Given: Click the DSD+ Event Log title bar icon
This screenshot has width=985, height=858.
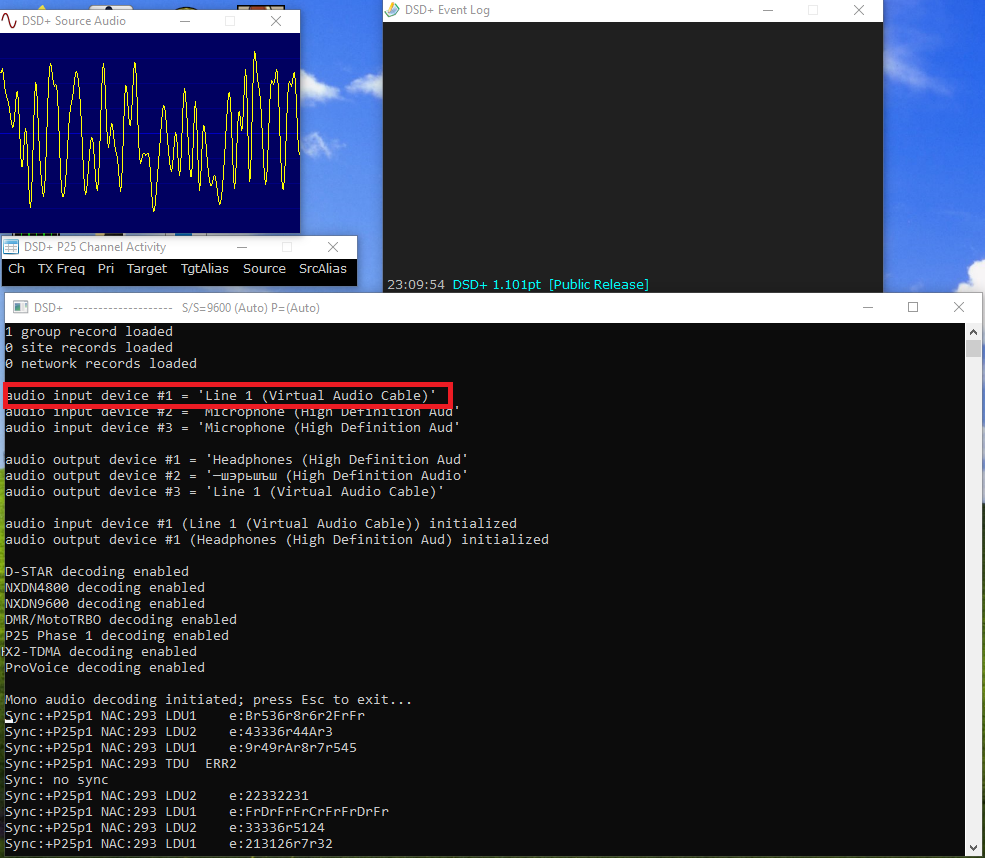Looking at the screenshot, I should [x=392, y=10].
